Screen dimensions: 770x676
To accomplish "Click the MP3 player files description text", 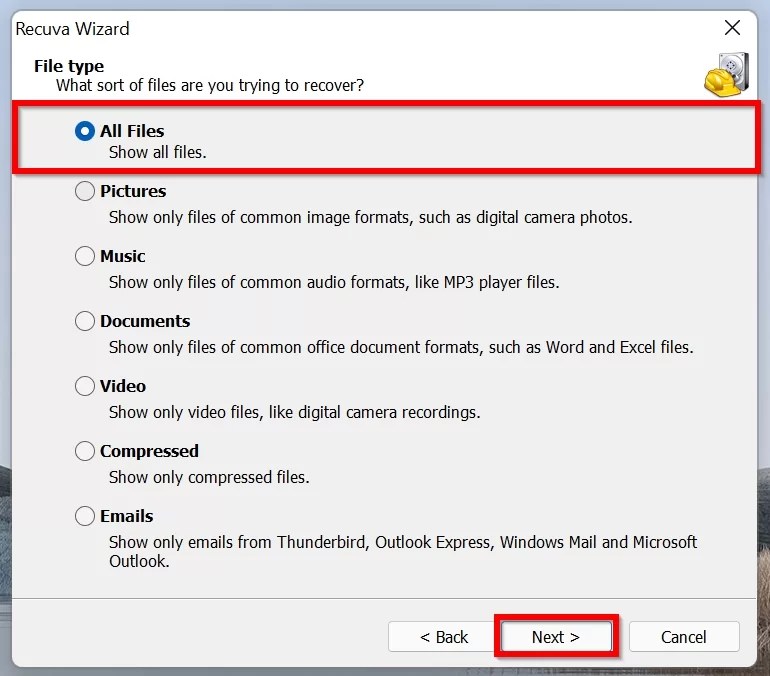I will 334,282.
